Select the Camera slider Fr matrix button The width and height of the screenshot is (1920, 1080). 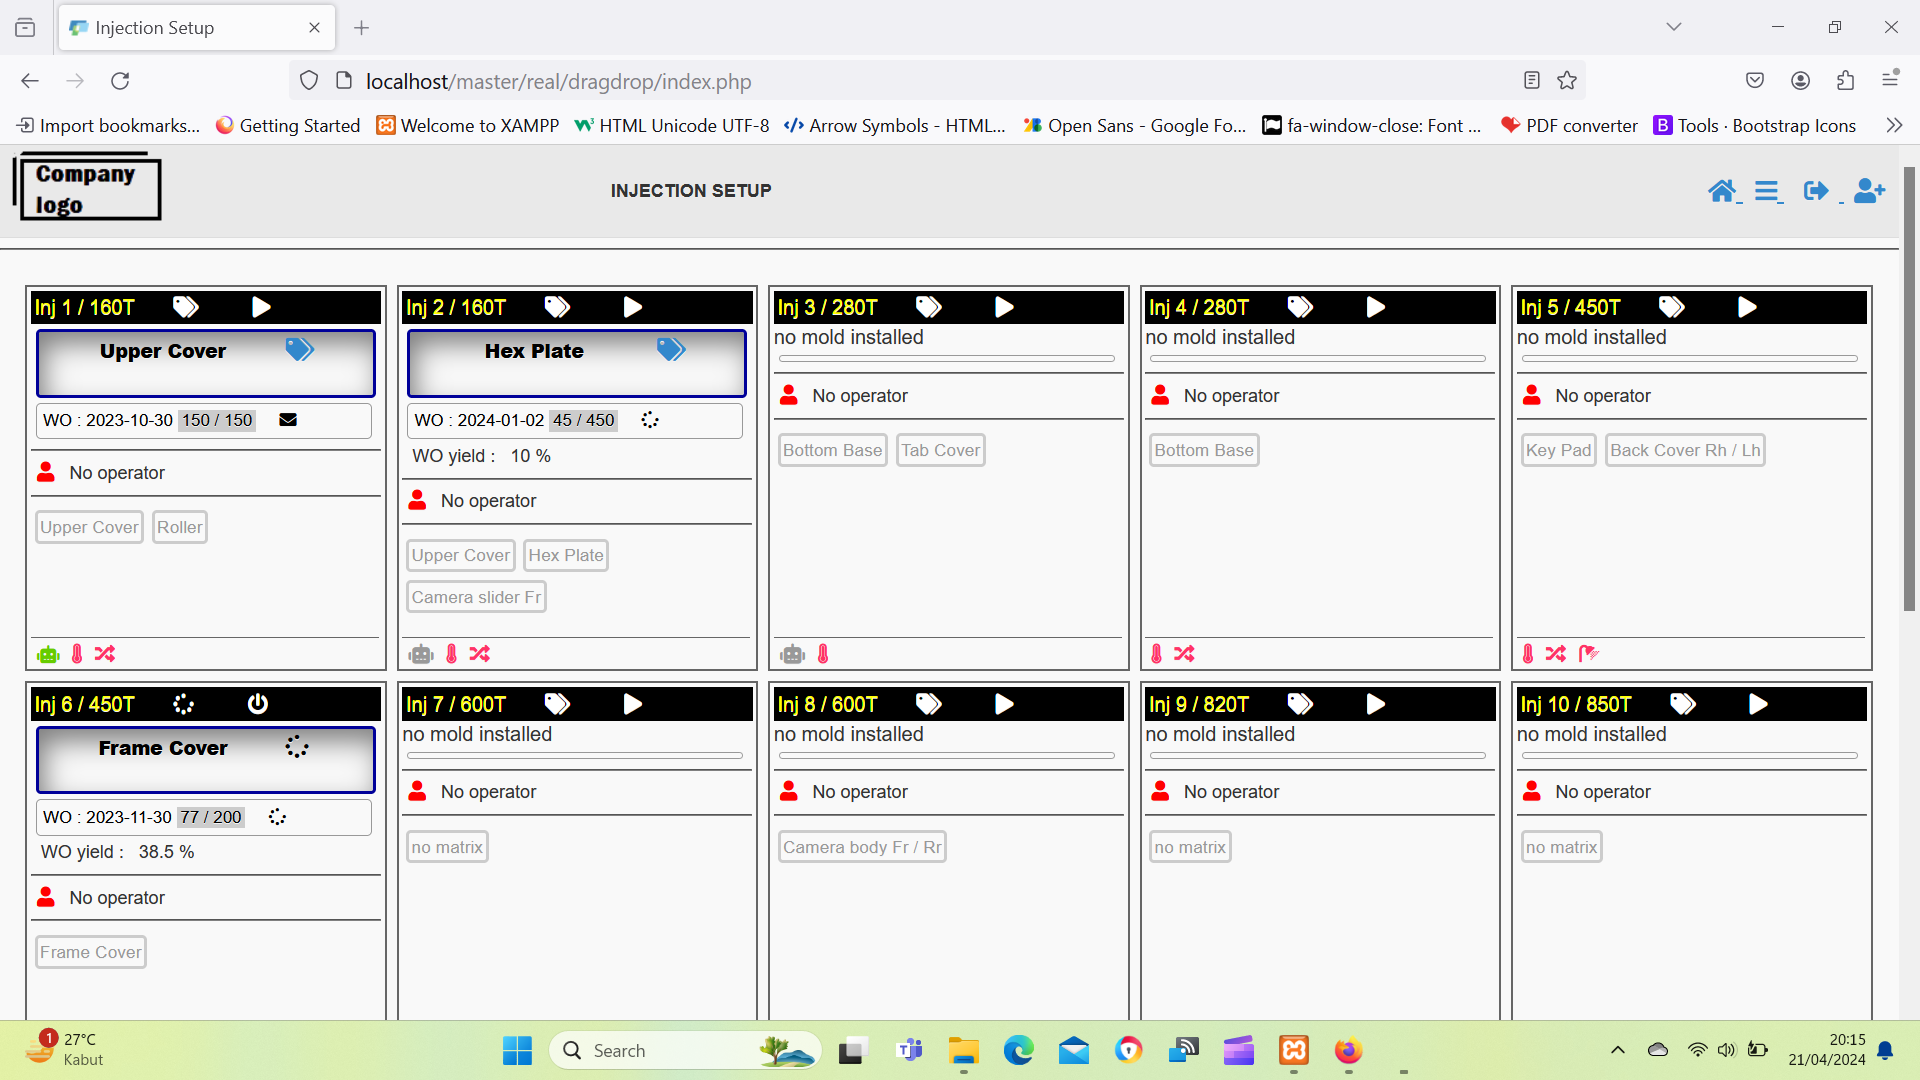pos(476,597)
